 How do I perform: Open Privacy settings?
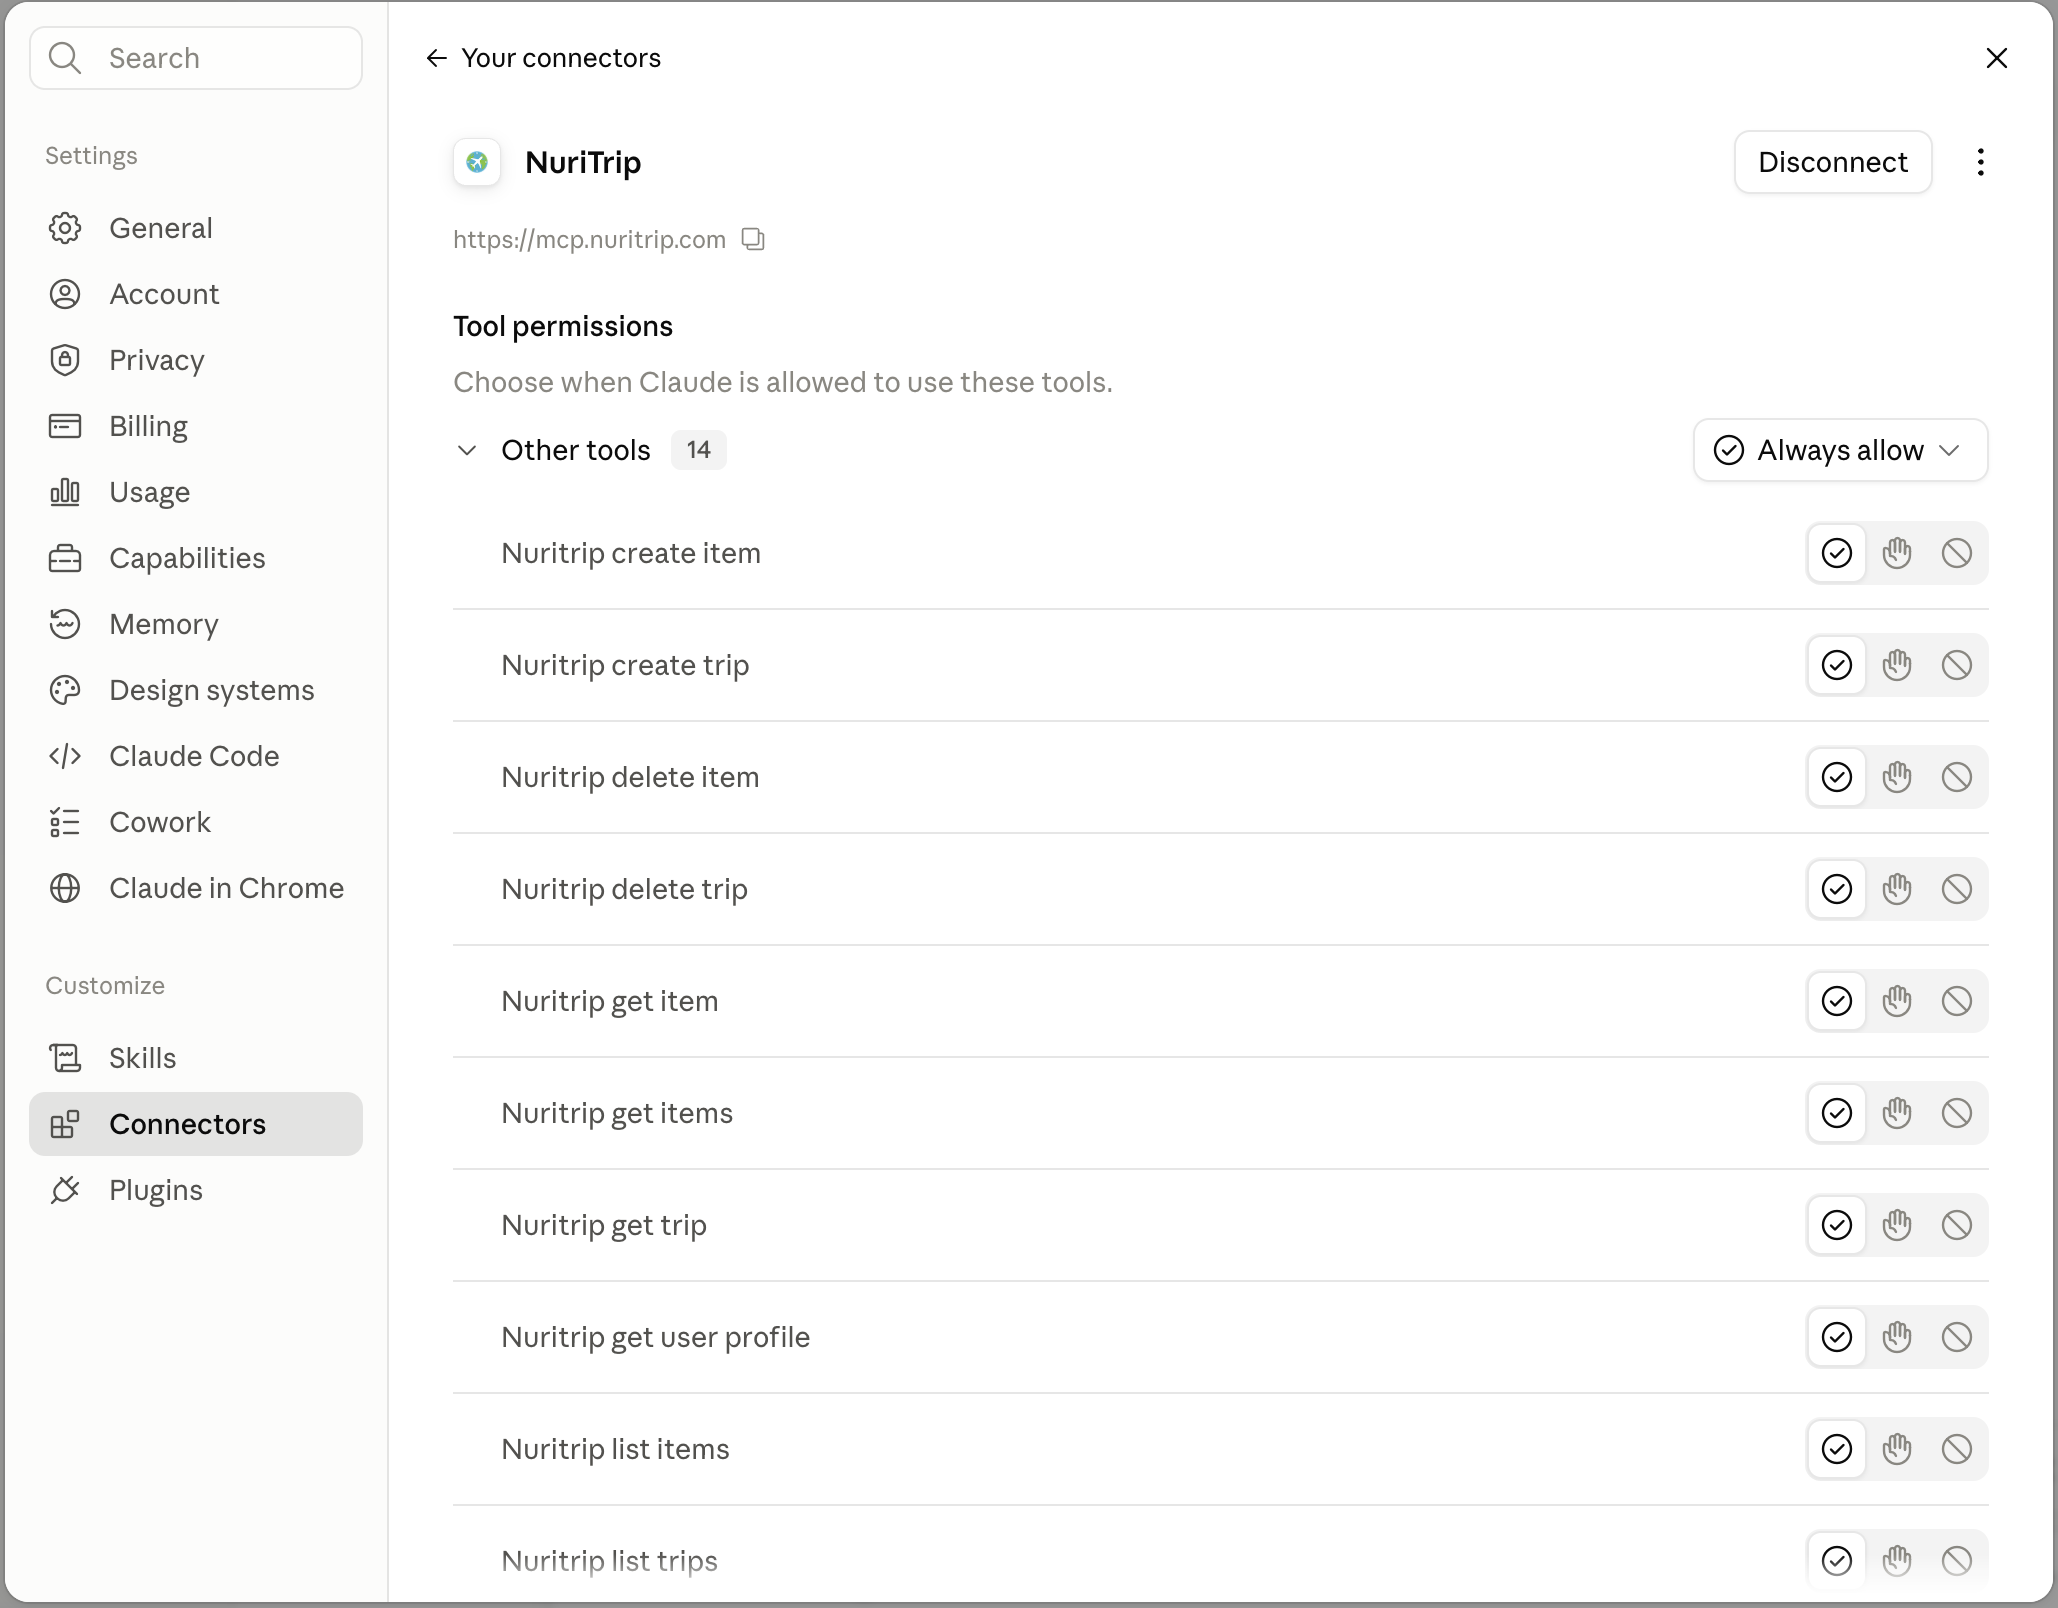(x=196, y=360)
